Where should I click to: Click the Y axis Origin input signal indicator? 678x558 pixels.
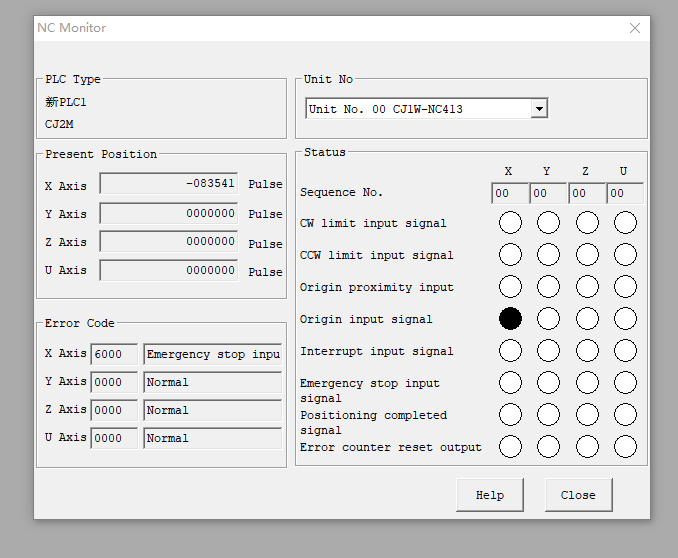pyautogui.click(x=548, y=319)
